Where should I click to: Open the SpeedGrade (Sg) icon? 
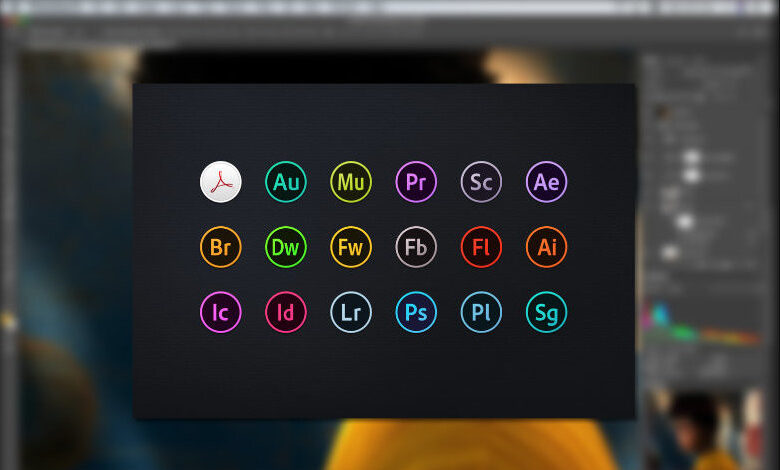pyautogui.click(x=546, y=312)
